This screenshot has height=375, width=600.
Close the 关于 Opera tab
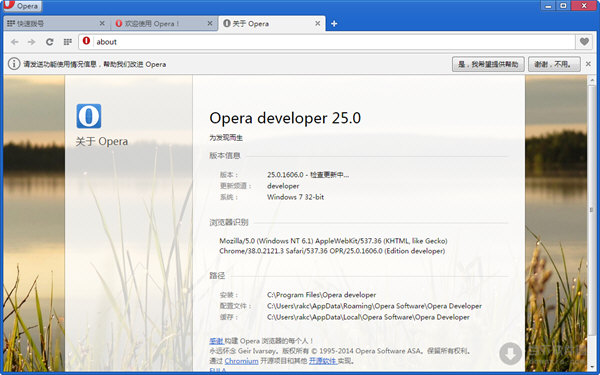[x=318, y=23]
